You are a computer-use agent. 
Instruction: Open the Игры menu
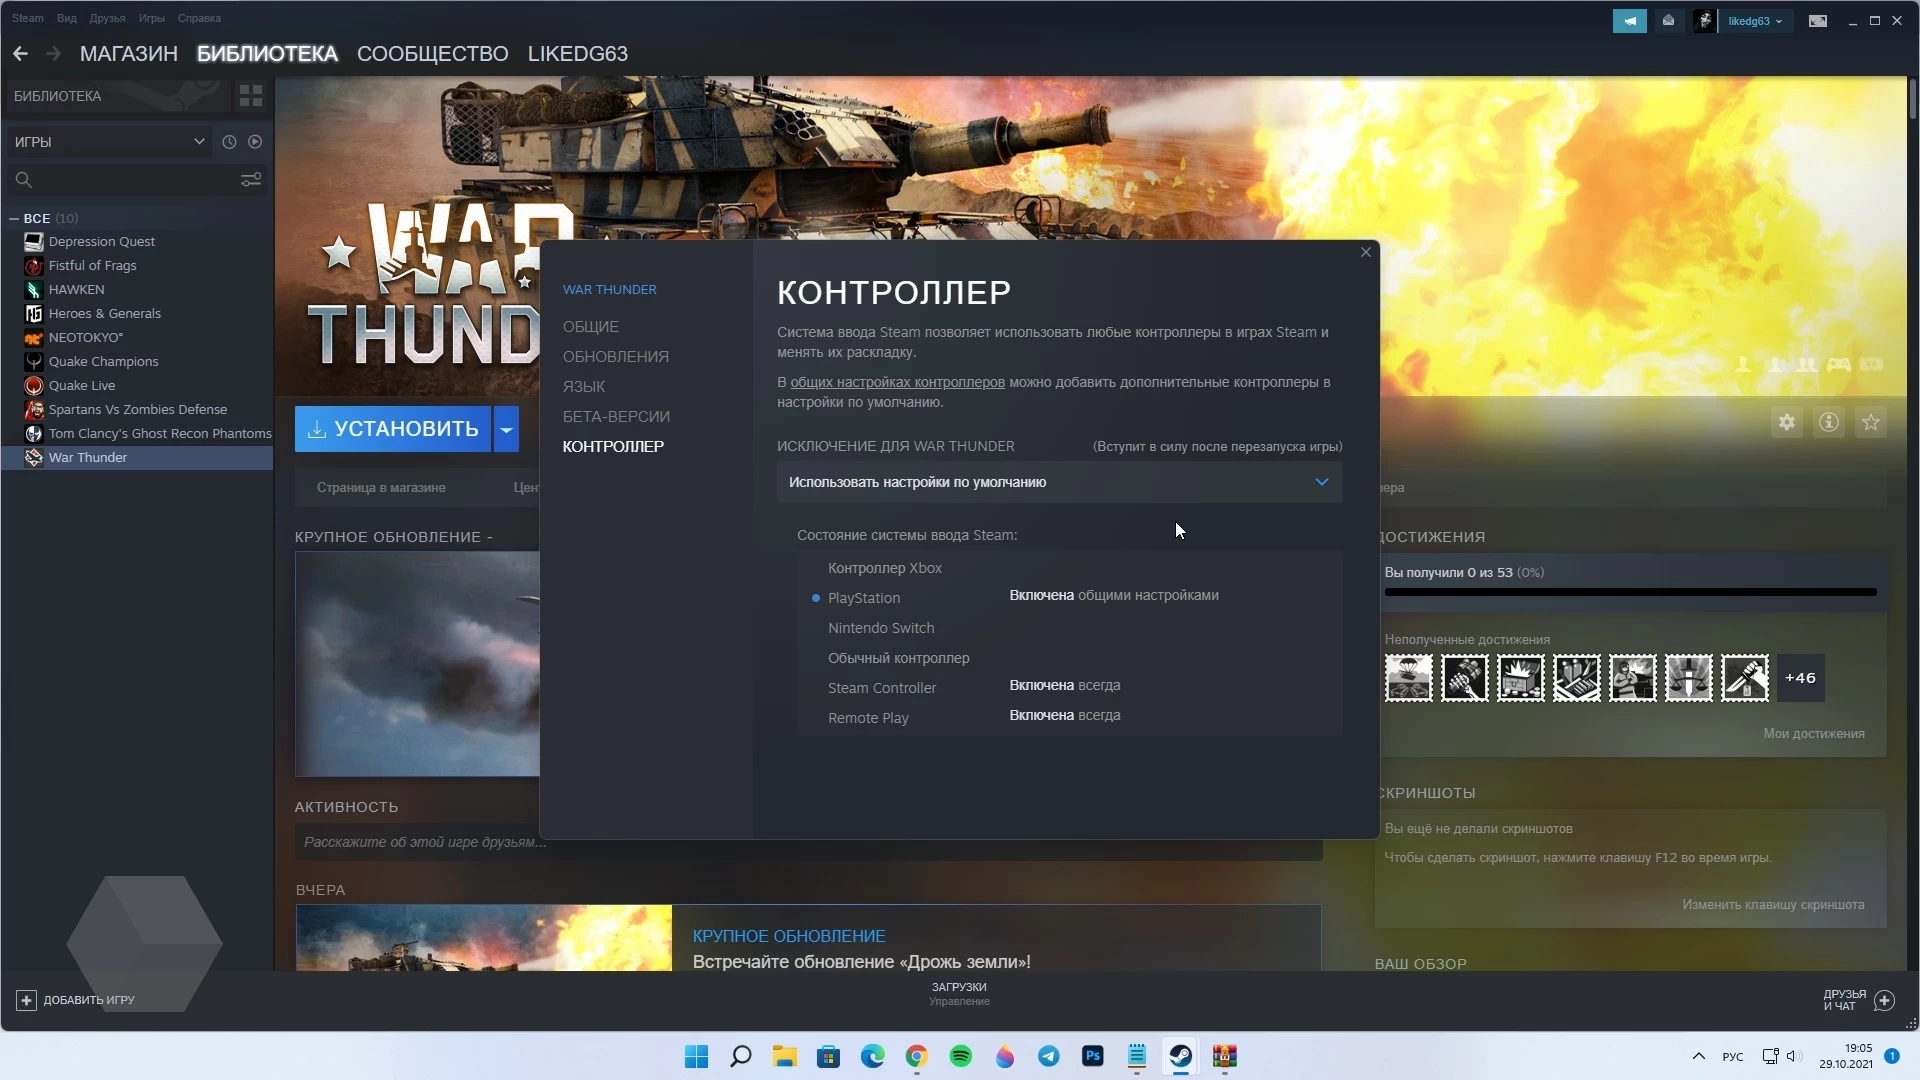(152, 18)
